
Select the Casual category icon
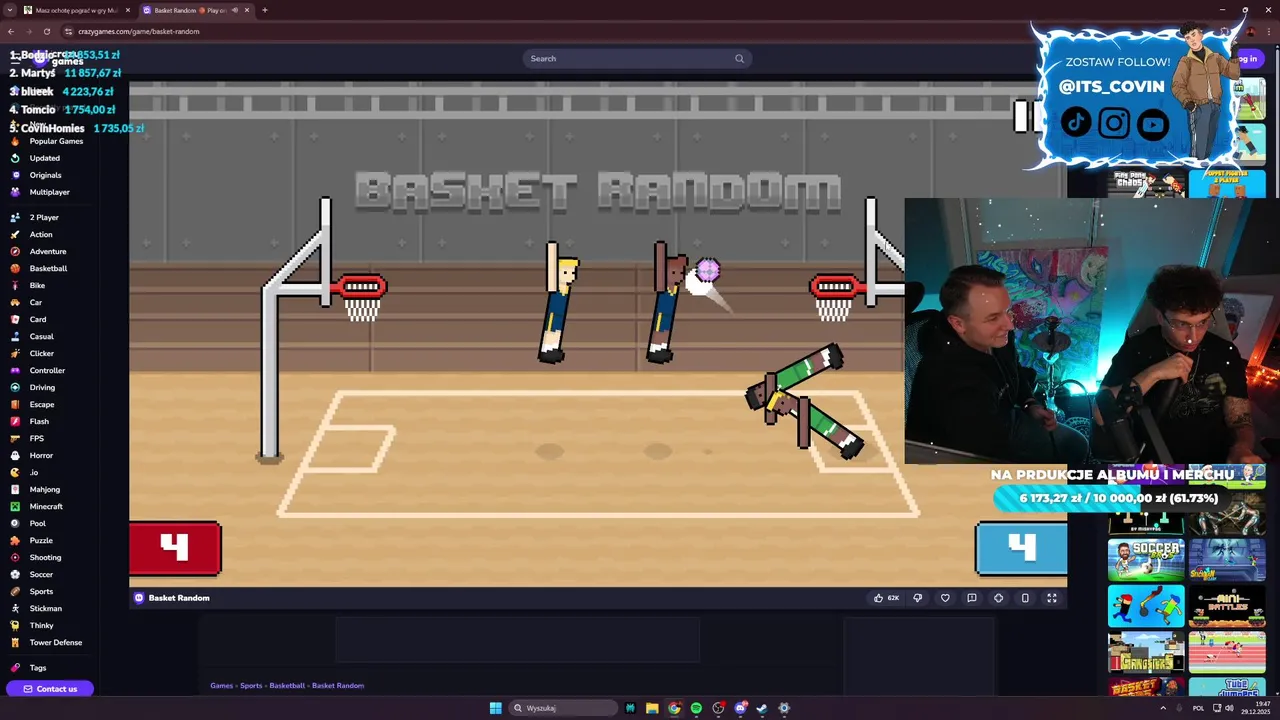[x=15, y=336]
